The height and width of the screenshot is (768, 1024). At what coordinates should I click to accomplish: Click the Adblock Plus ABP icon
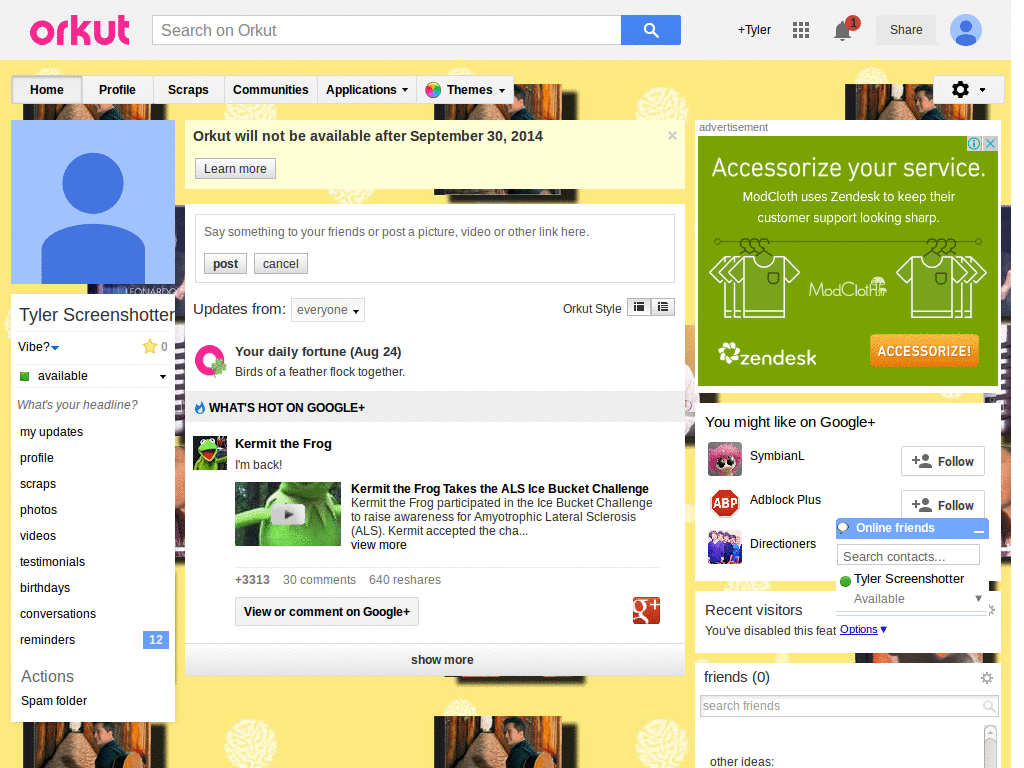tap(725, 503)
